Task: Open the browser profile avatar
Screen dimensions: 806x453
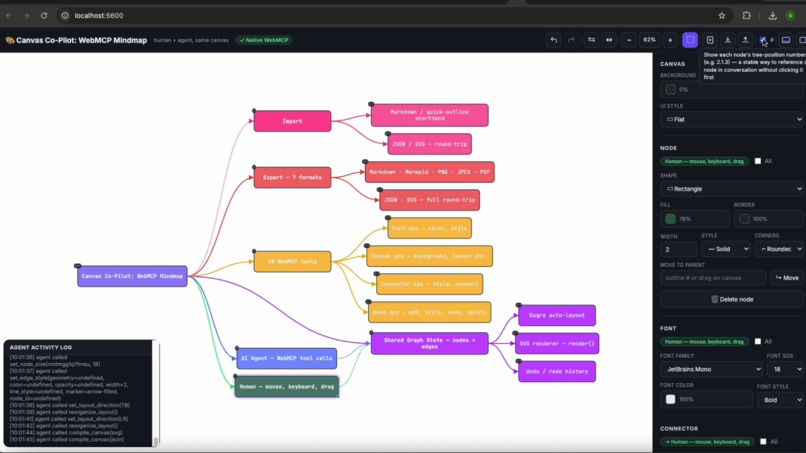Action: click(x=791, y=15)
